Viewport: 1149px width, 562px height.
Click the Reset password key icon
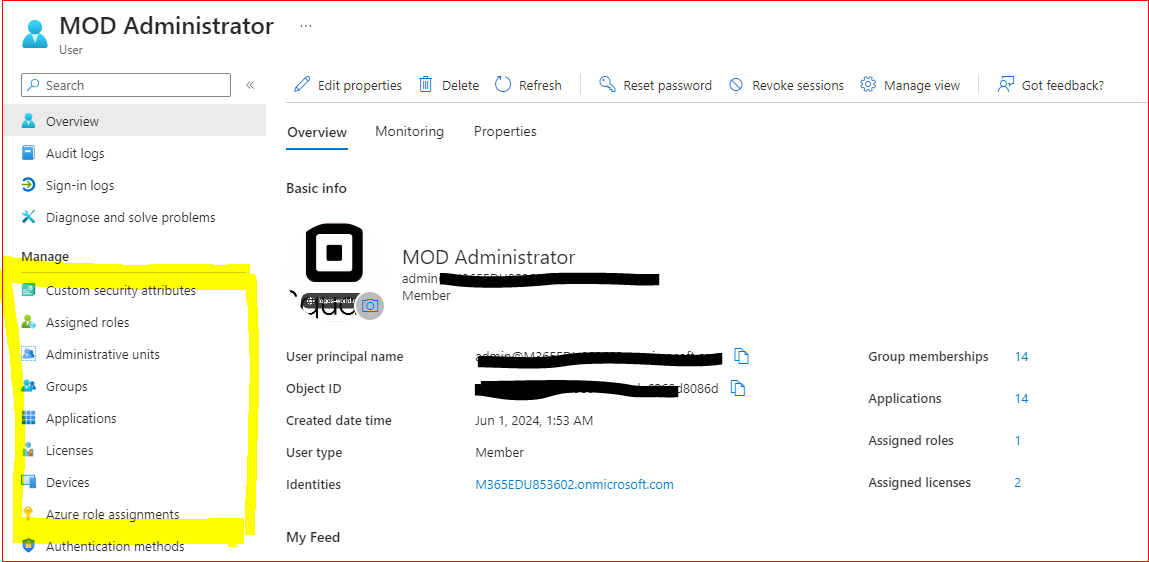(607, 85)
